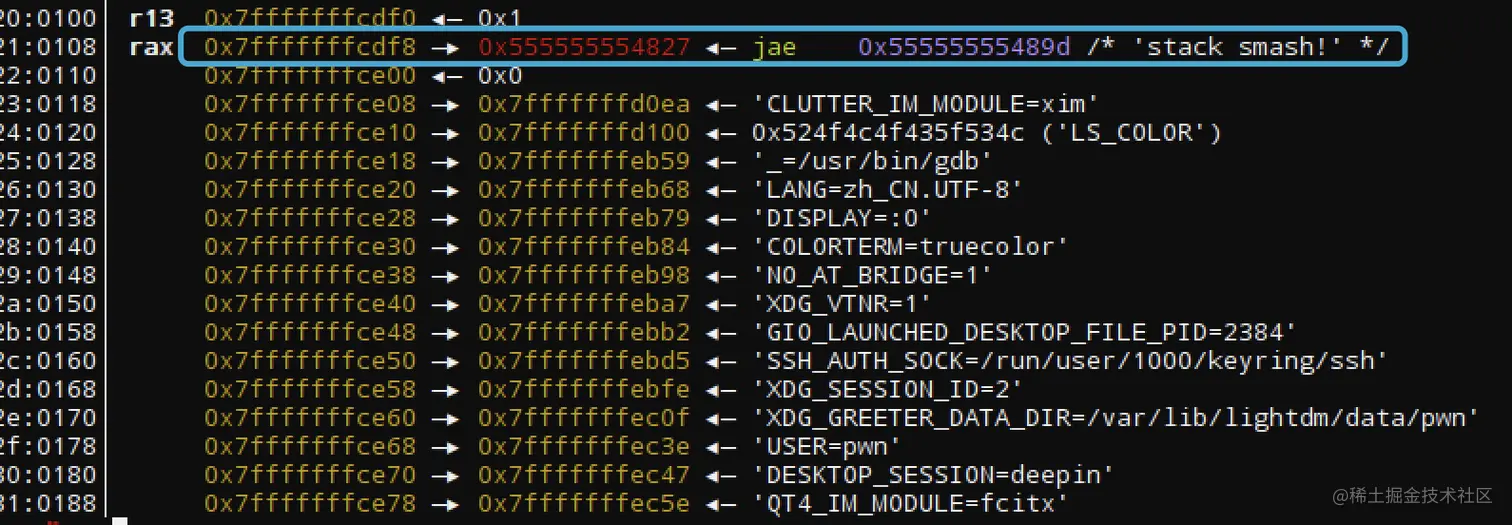Select the 'stack smash!' comment text

[x=1237, y=47]
